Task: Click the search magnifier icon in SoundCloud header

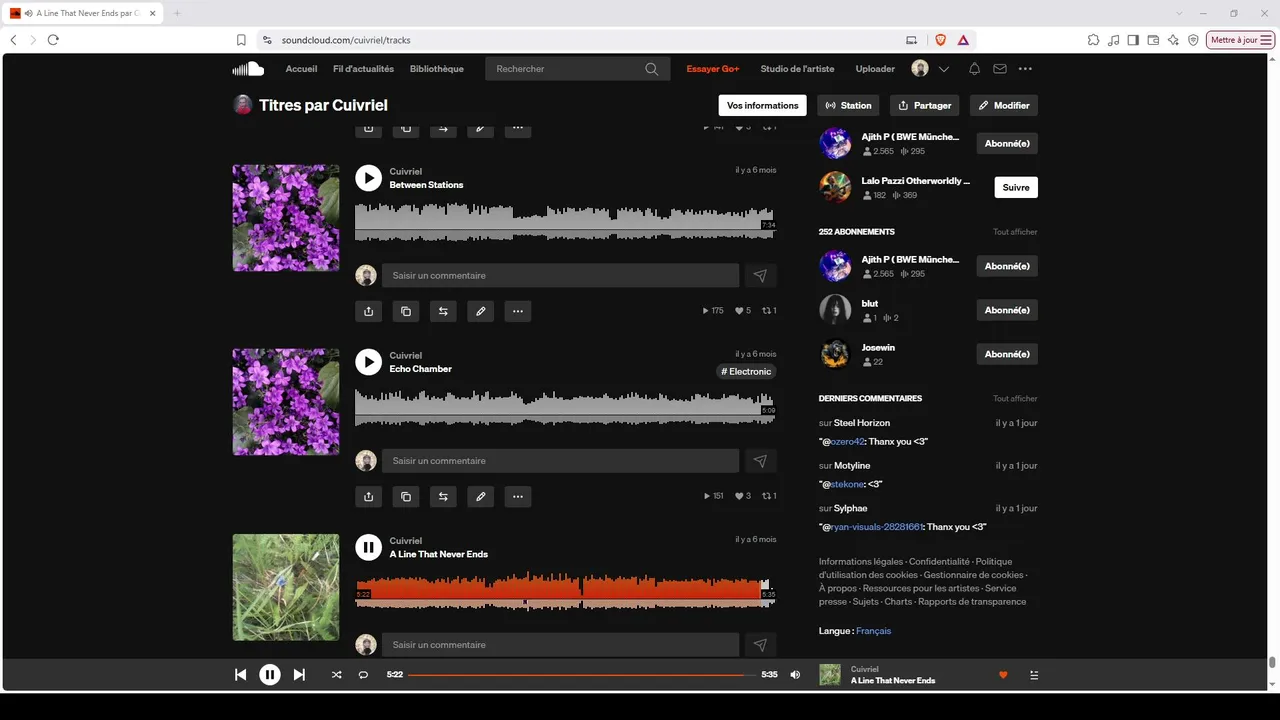Action: click(652, 69)
